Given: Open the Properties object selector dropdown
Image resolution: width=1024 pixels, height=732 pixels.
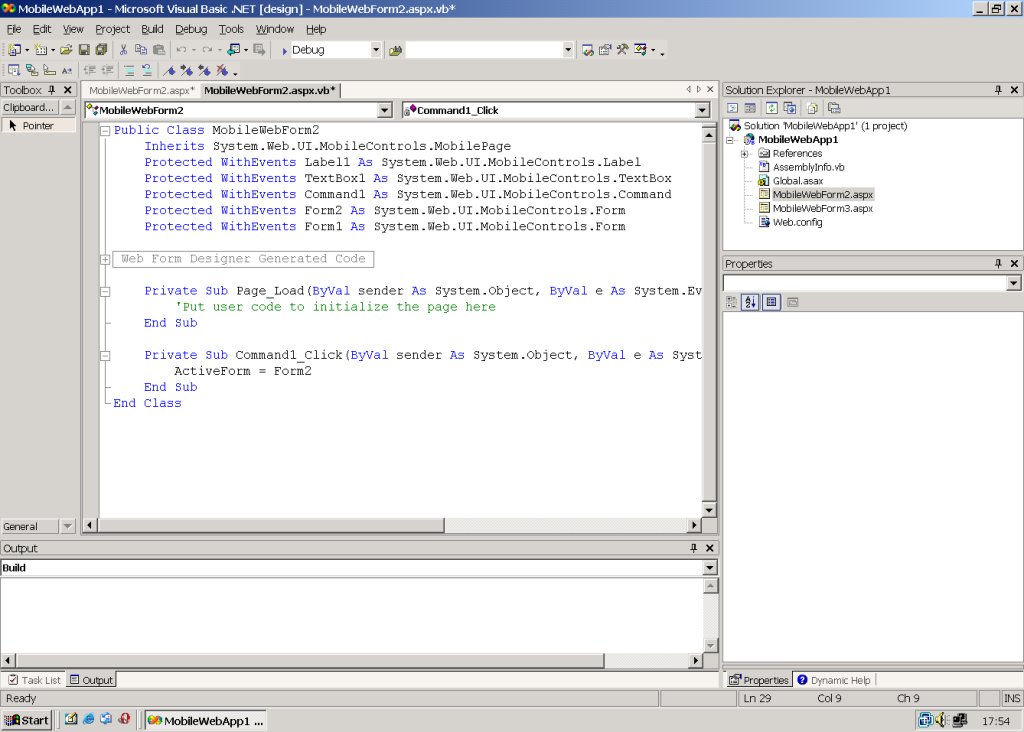Looking at the screenshot, I should pos(1014,283).
